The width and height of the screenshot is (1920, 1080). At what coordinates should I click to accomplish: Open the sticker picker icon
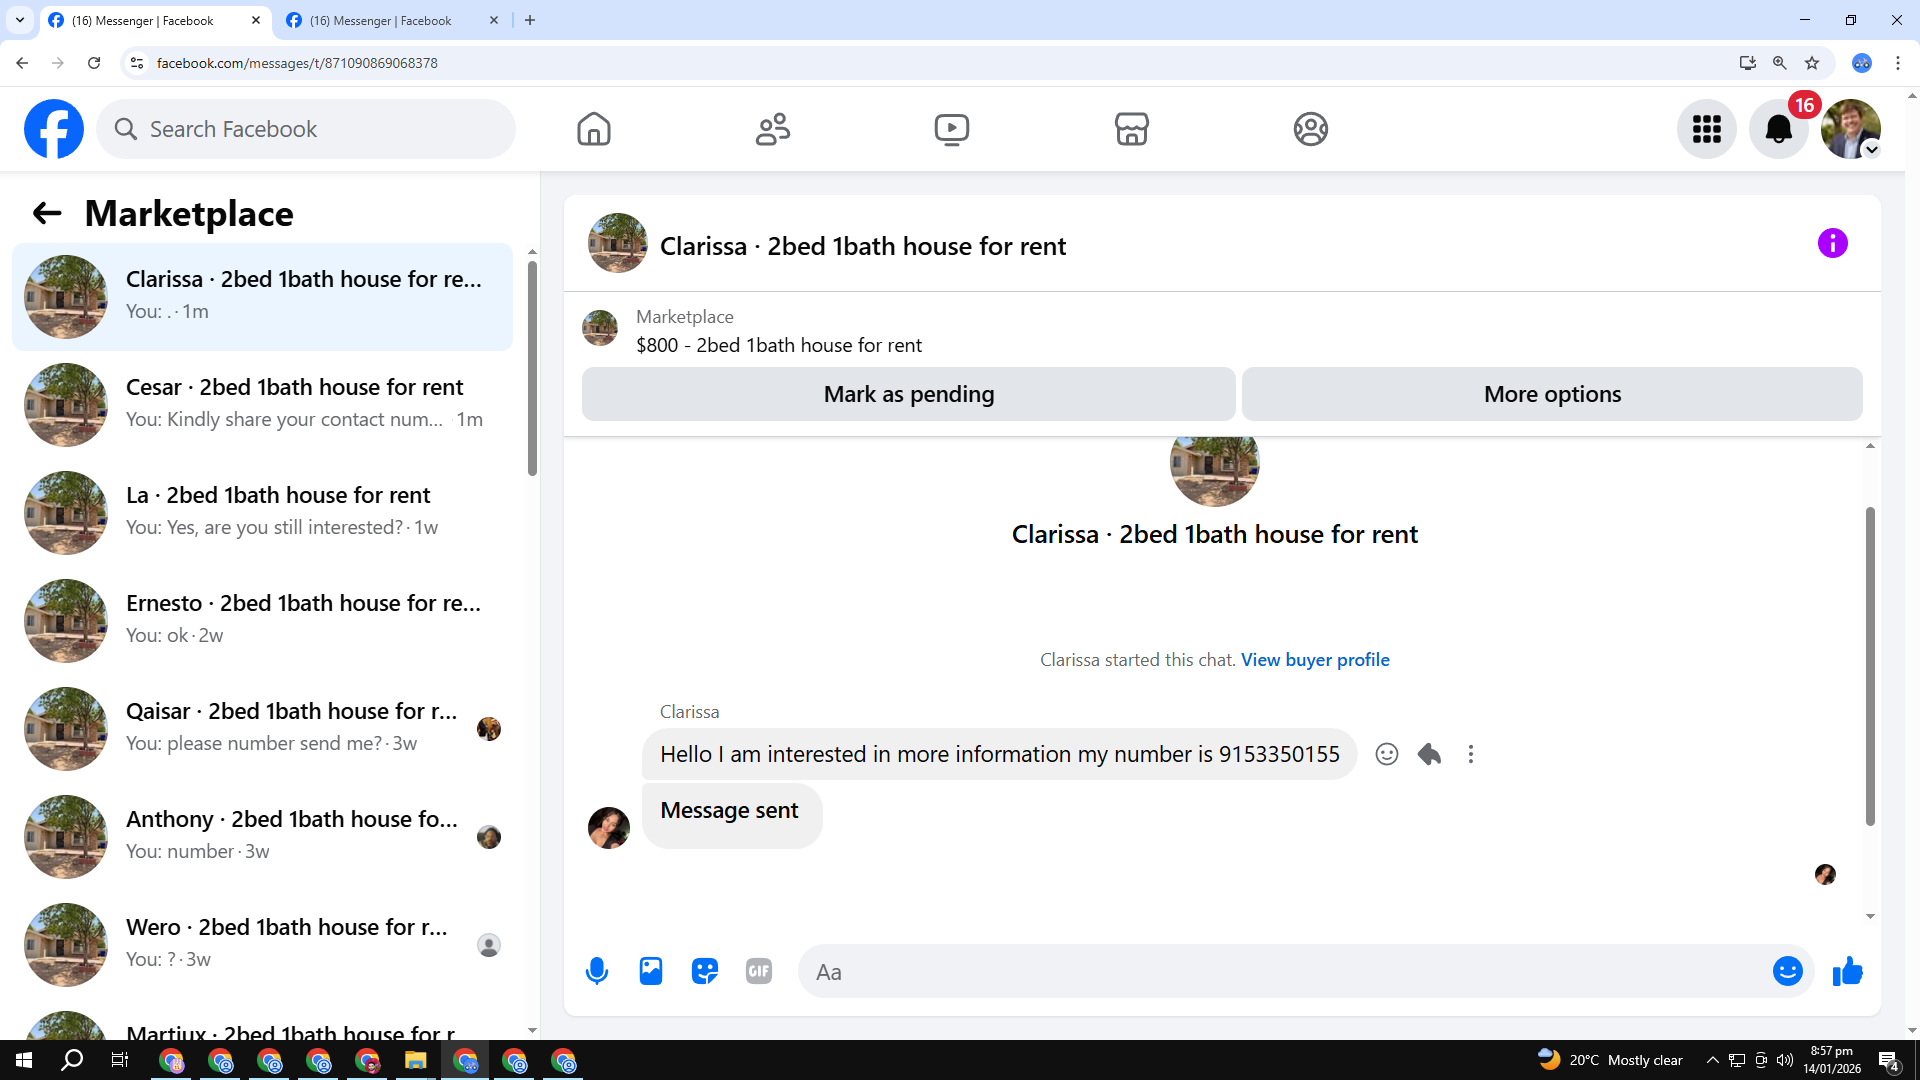tap(705, 971)
